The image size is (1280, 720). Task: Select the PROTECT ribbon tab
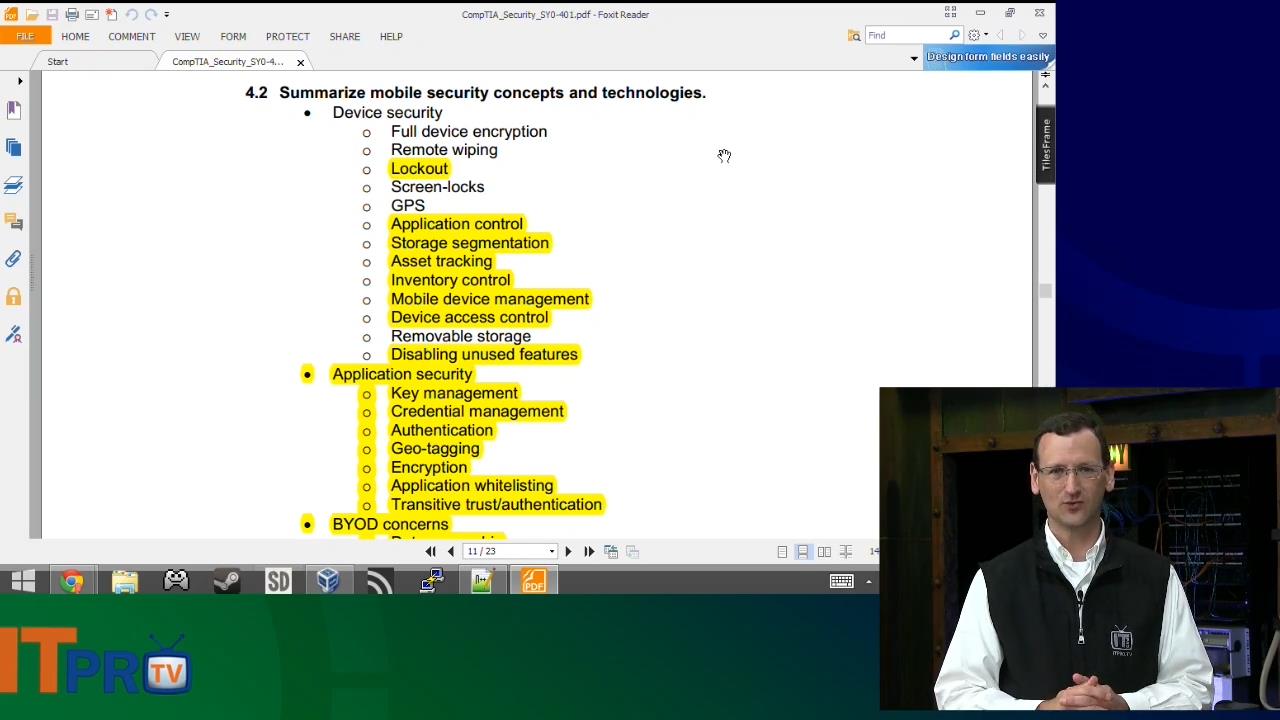click(287, 36)
